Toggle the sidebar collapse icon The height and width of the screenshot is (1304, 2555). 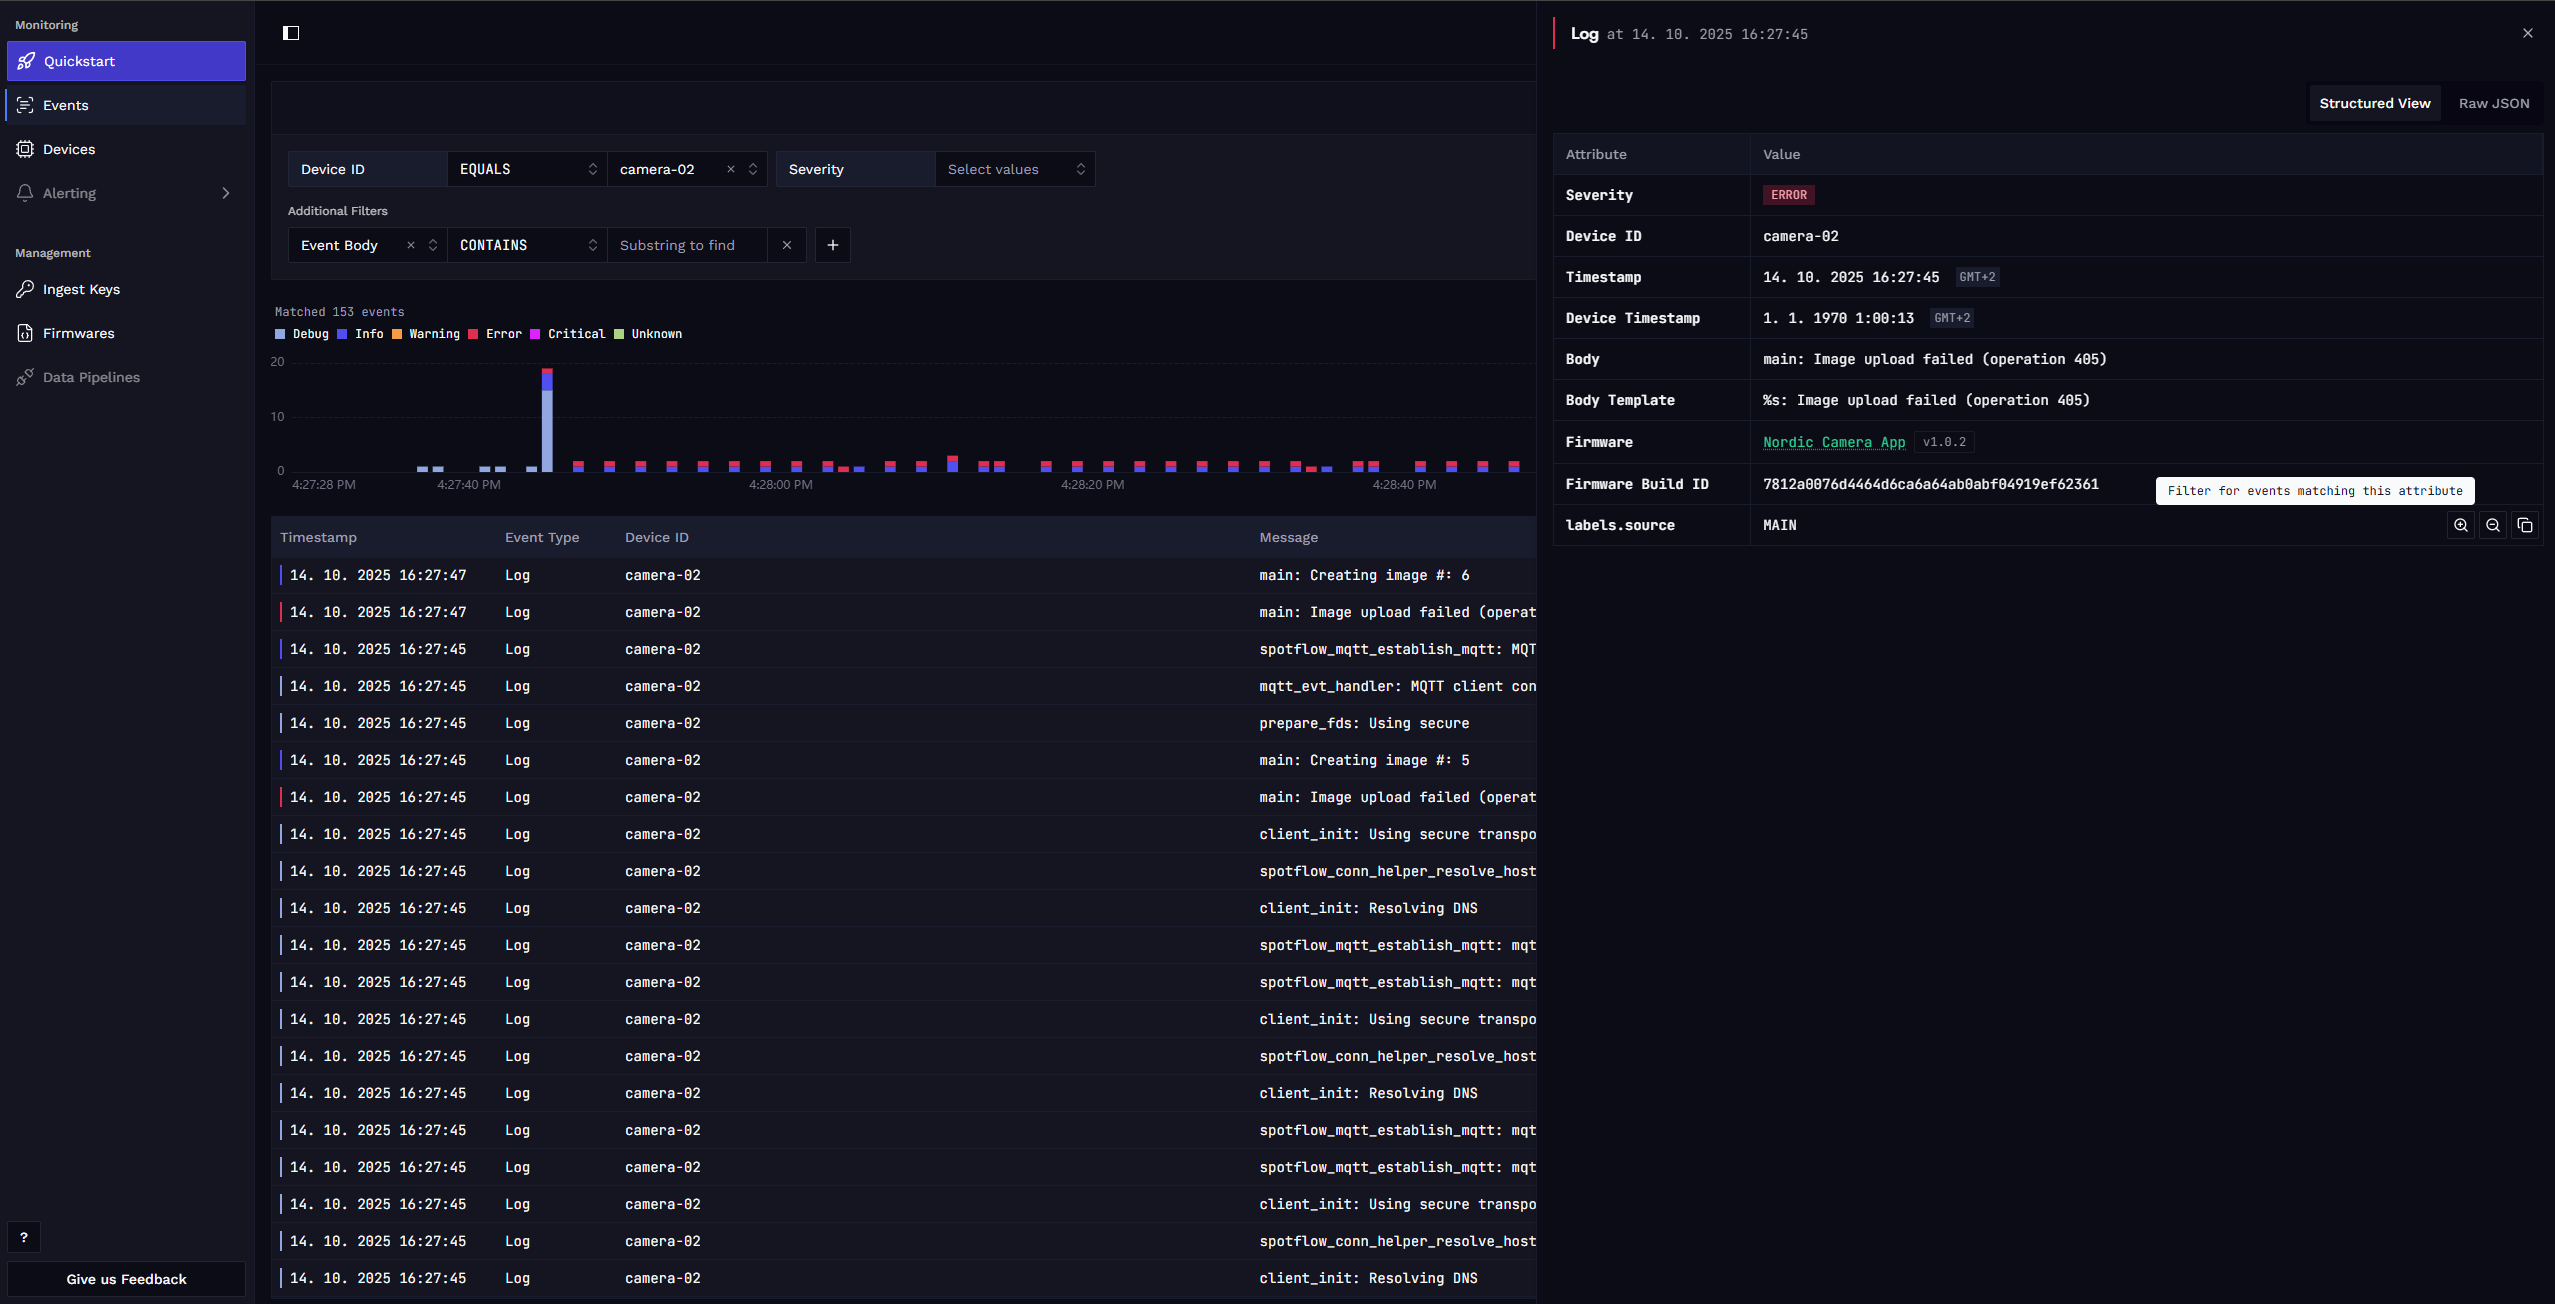(291, 33)
